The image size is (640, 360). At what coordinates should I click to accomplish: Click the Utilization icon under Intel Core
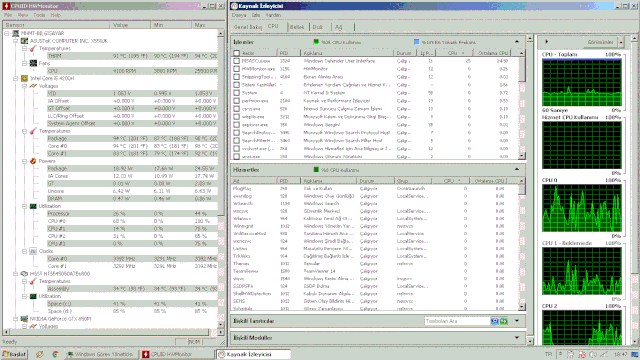33,206
